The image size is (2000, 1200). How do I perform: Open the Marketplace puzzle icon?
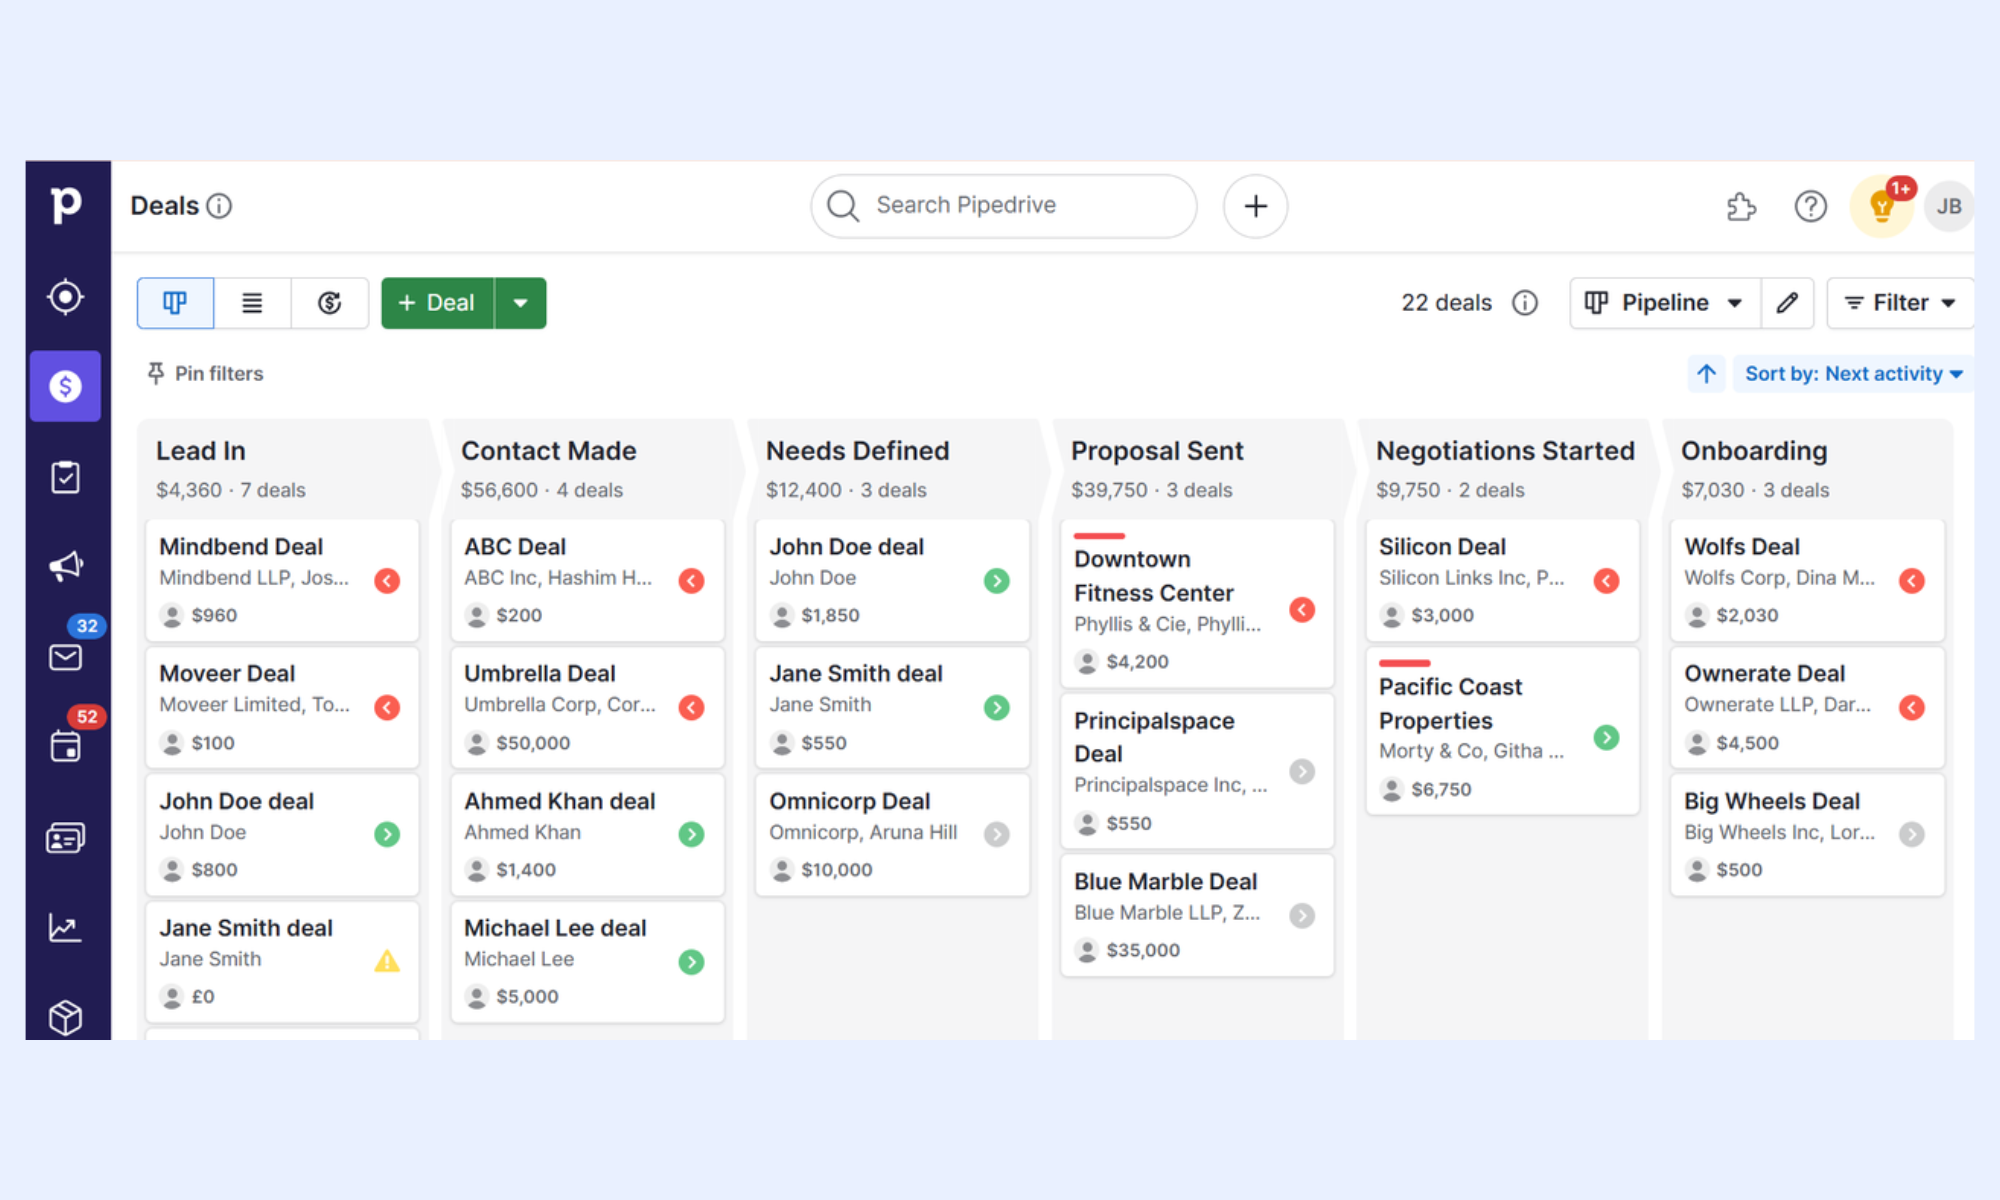(1741, 207)
